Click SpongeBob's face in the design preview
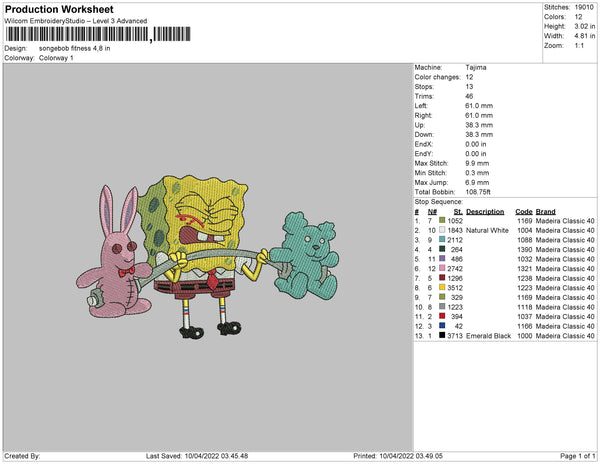Screen dimensions: 600x464 (205, 222)
